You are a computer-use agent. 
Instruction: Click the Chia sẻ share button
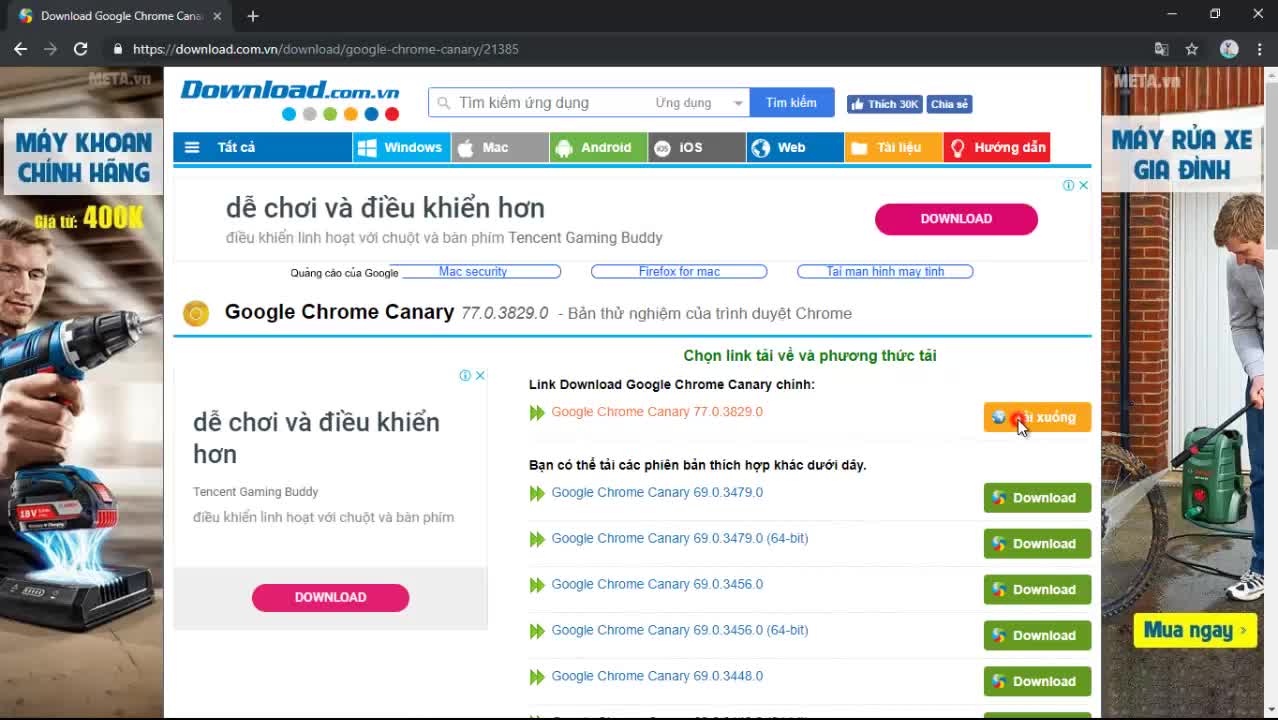949,104
